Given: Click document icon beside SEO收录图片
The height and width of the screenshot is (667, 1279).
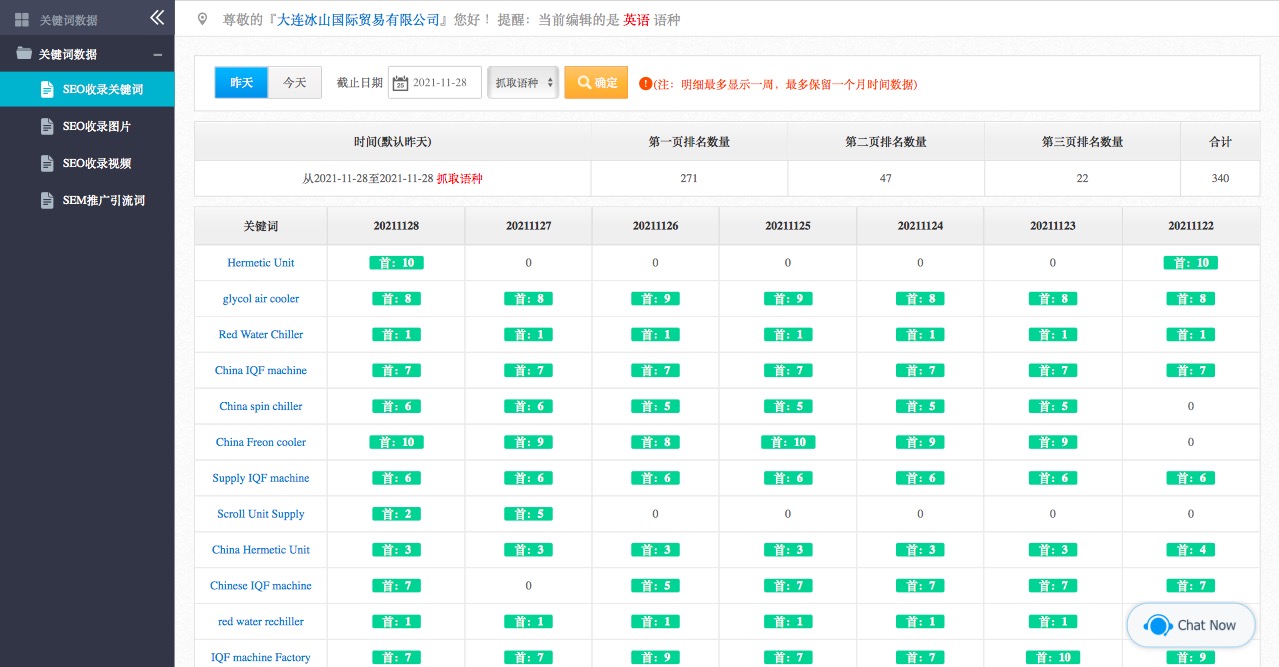Looking at the screenshot, I should pos(46,126).
